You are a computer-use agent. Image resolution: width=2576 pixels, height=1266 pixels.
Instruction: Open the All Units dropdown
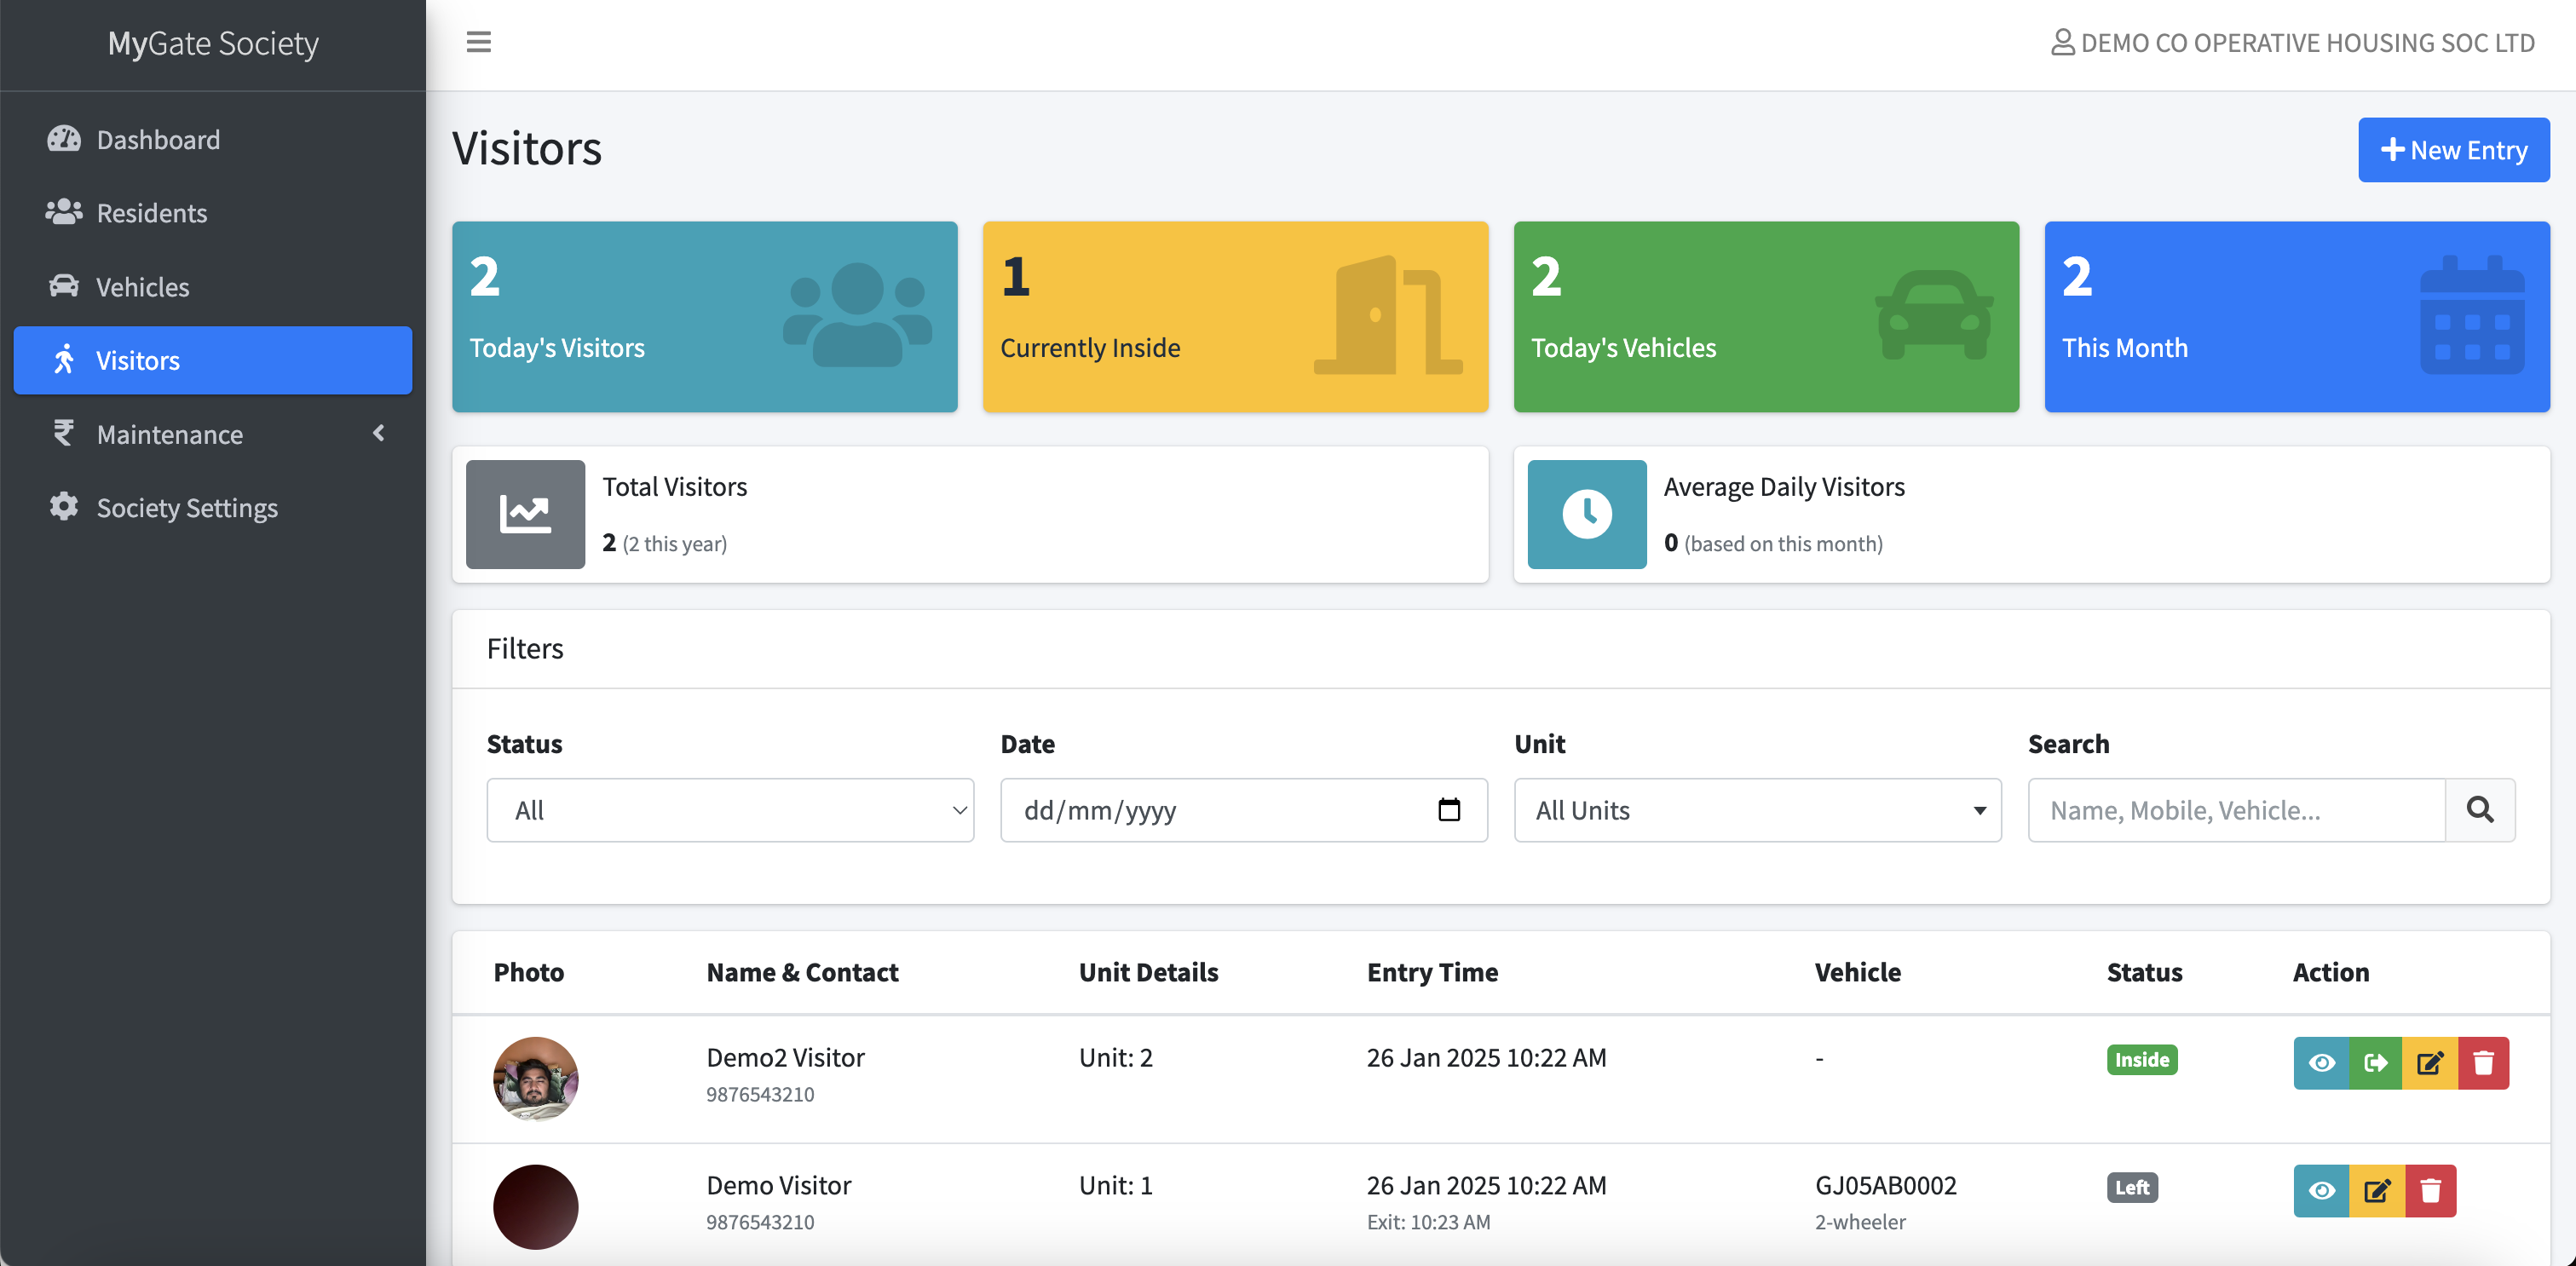tap(1757, 809)
